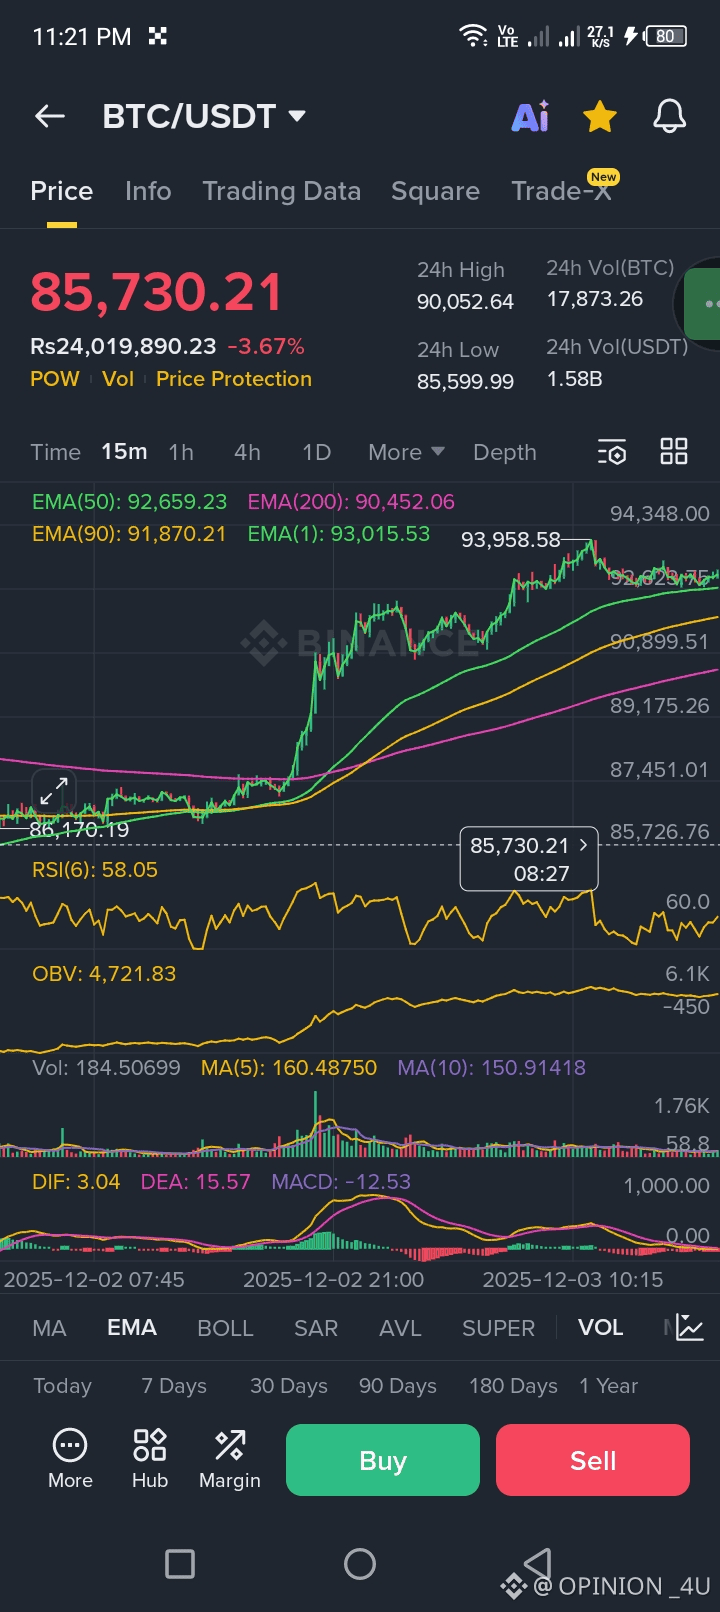Show 180 Days performance
Viewport: 720px width, 1612px height.
coord(513,1386)
